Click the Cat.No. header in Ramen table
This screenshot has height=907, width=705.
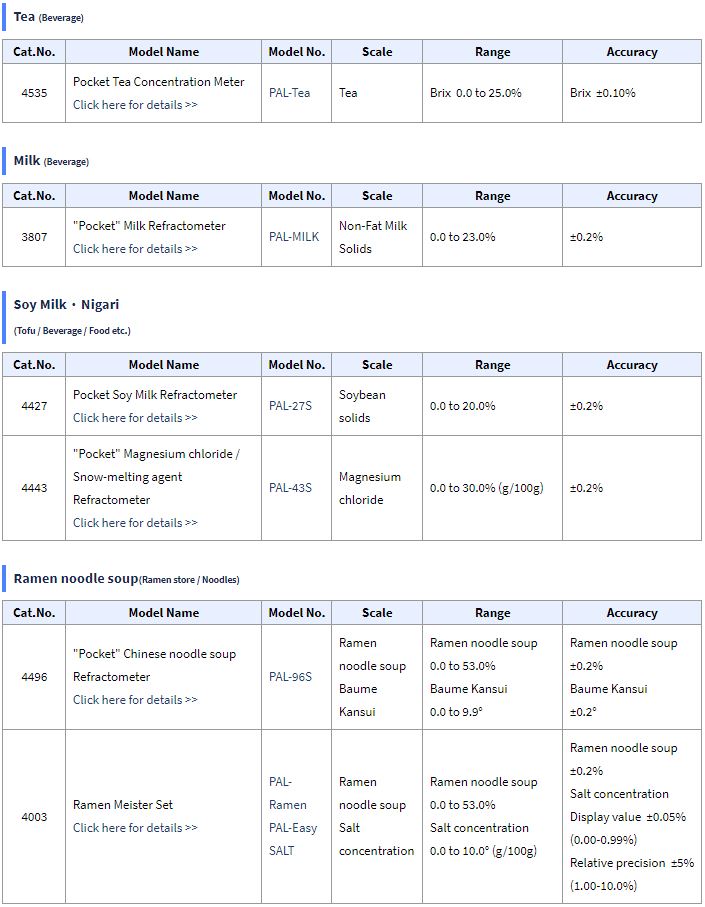click(34, 613)
